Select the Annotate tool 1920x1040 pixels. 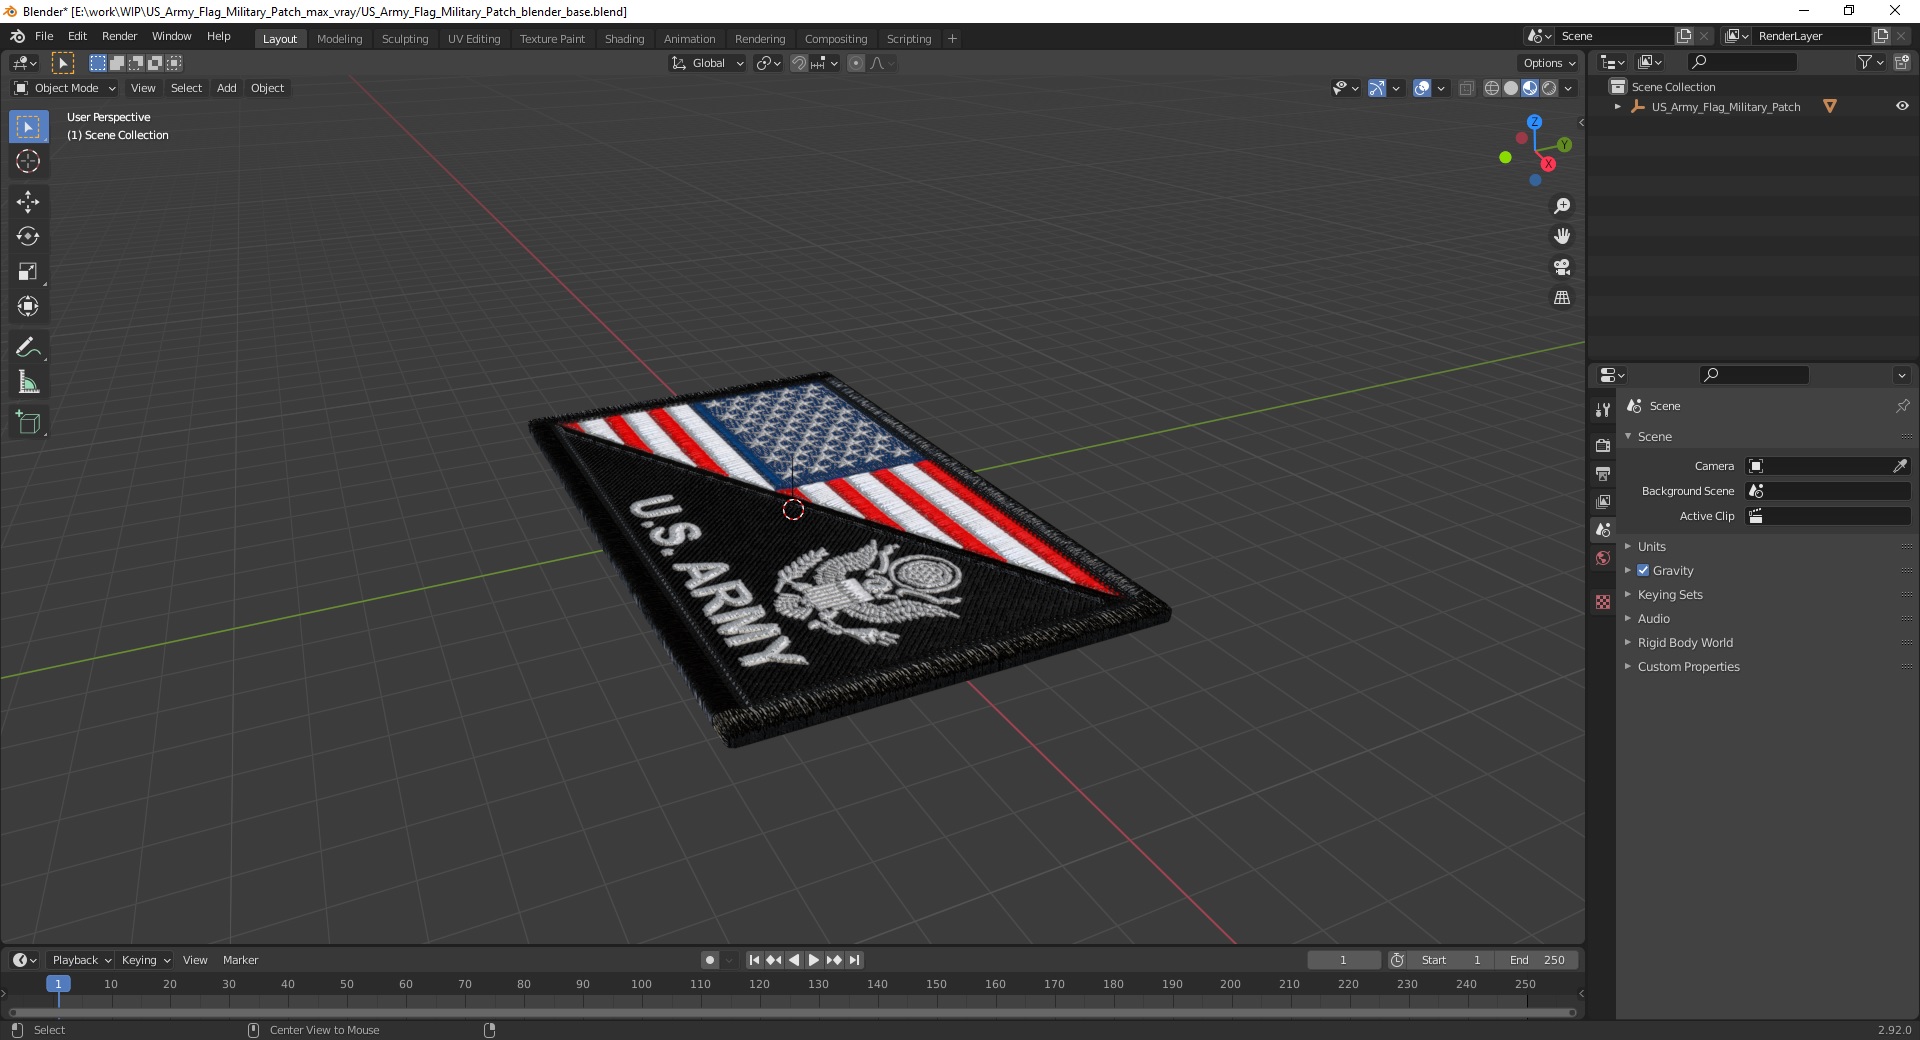[28, 348]
